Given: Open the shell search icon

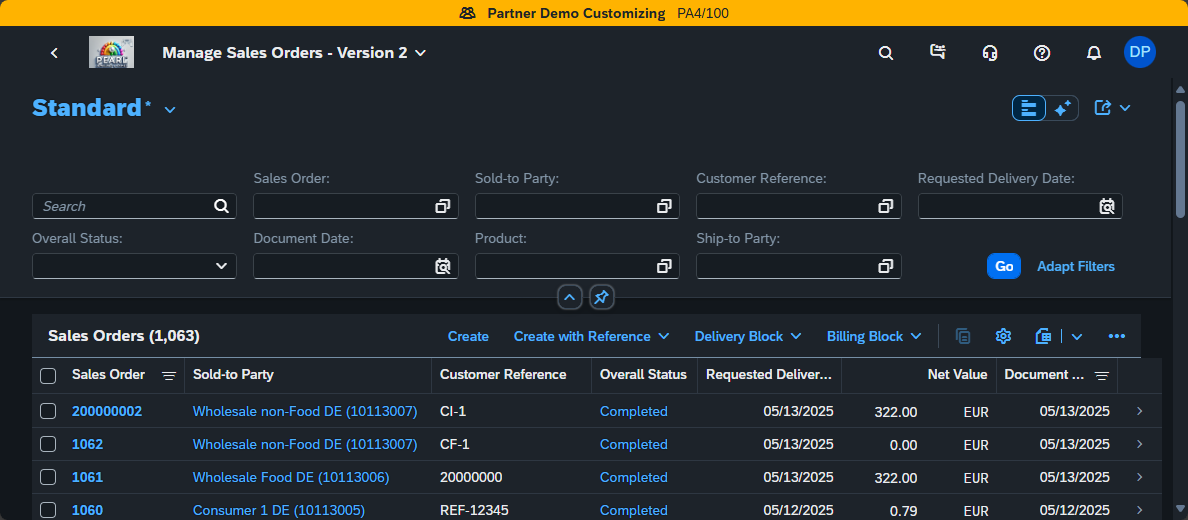Looking at the screenshot, I should click(886, 52).
